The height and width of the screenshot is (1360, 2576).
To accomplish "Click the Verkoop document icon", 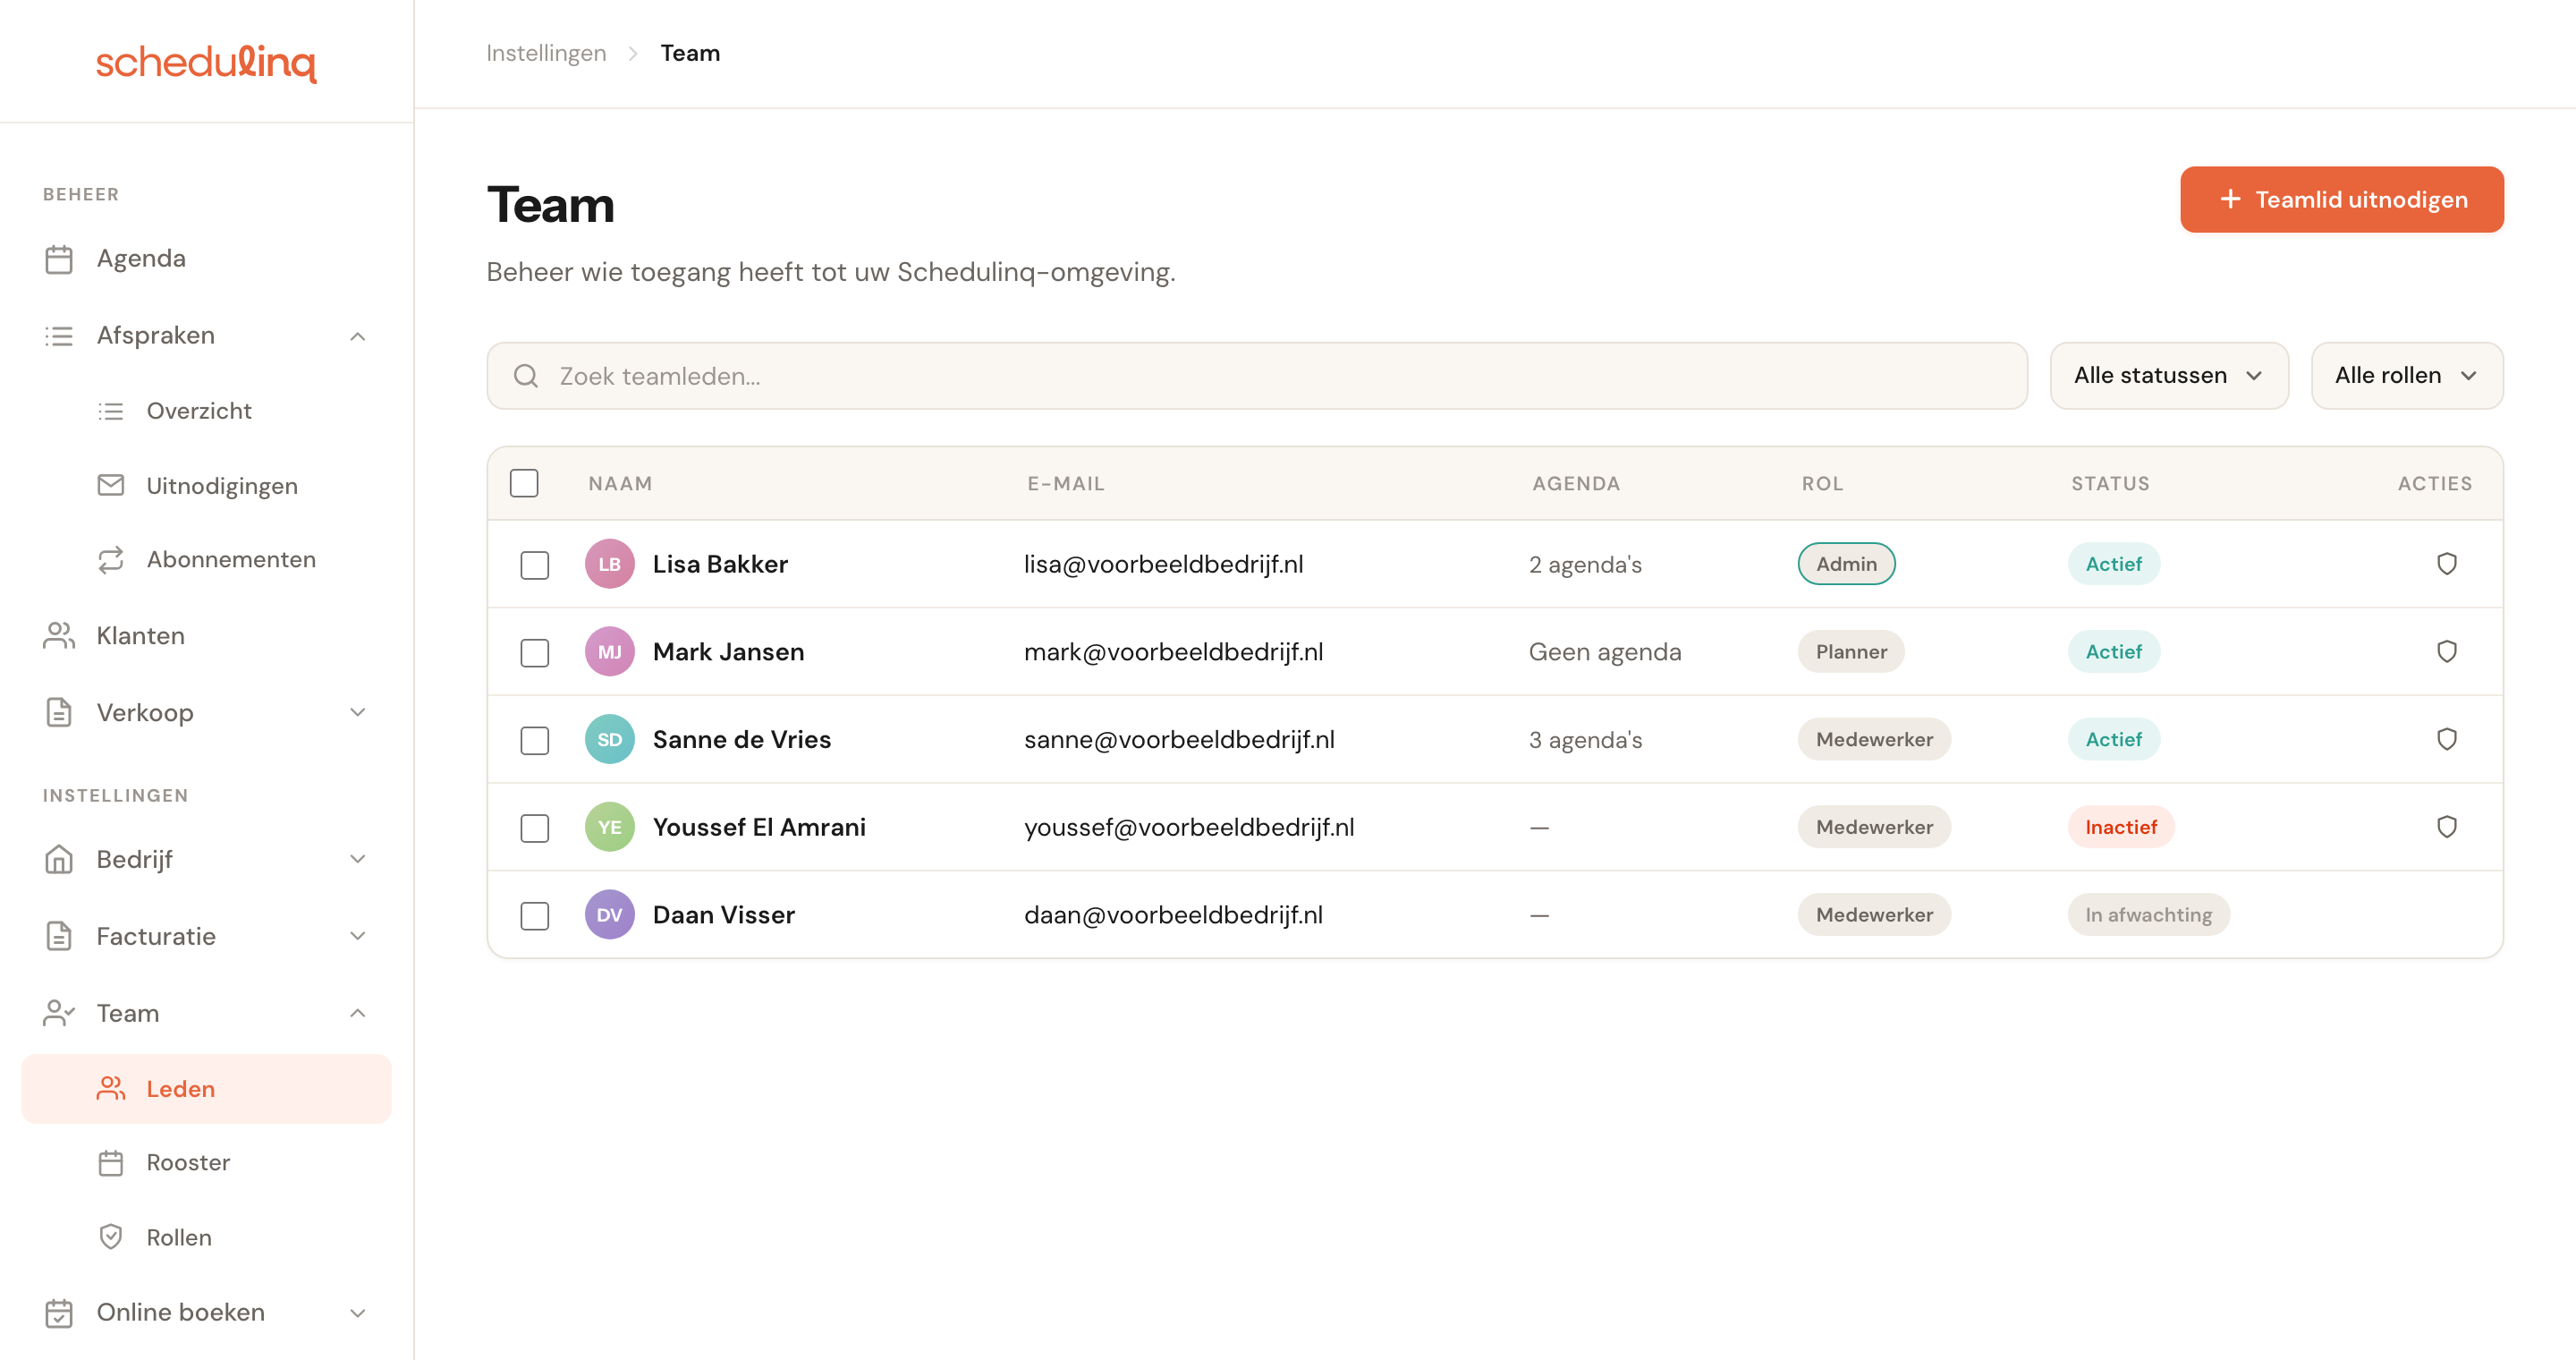I will pyautogui.click(x=59, y=712).
